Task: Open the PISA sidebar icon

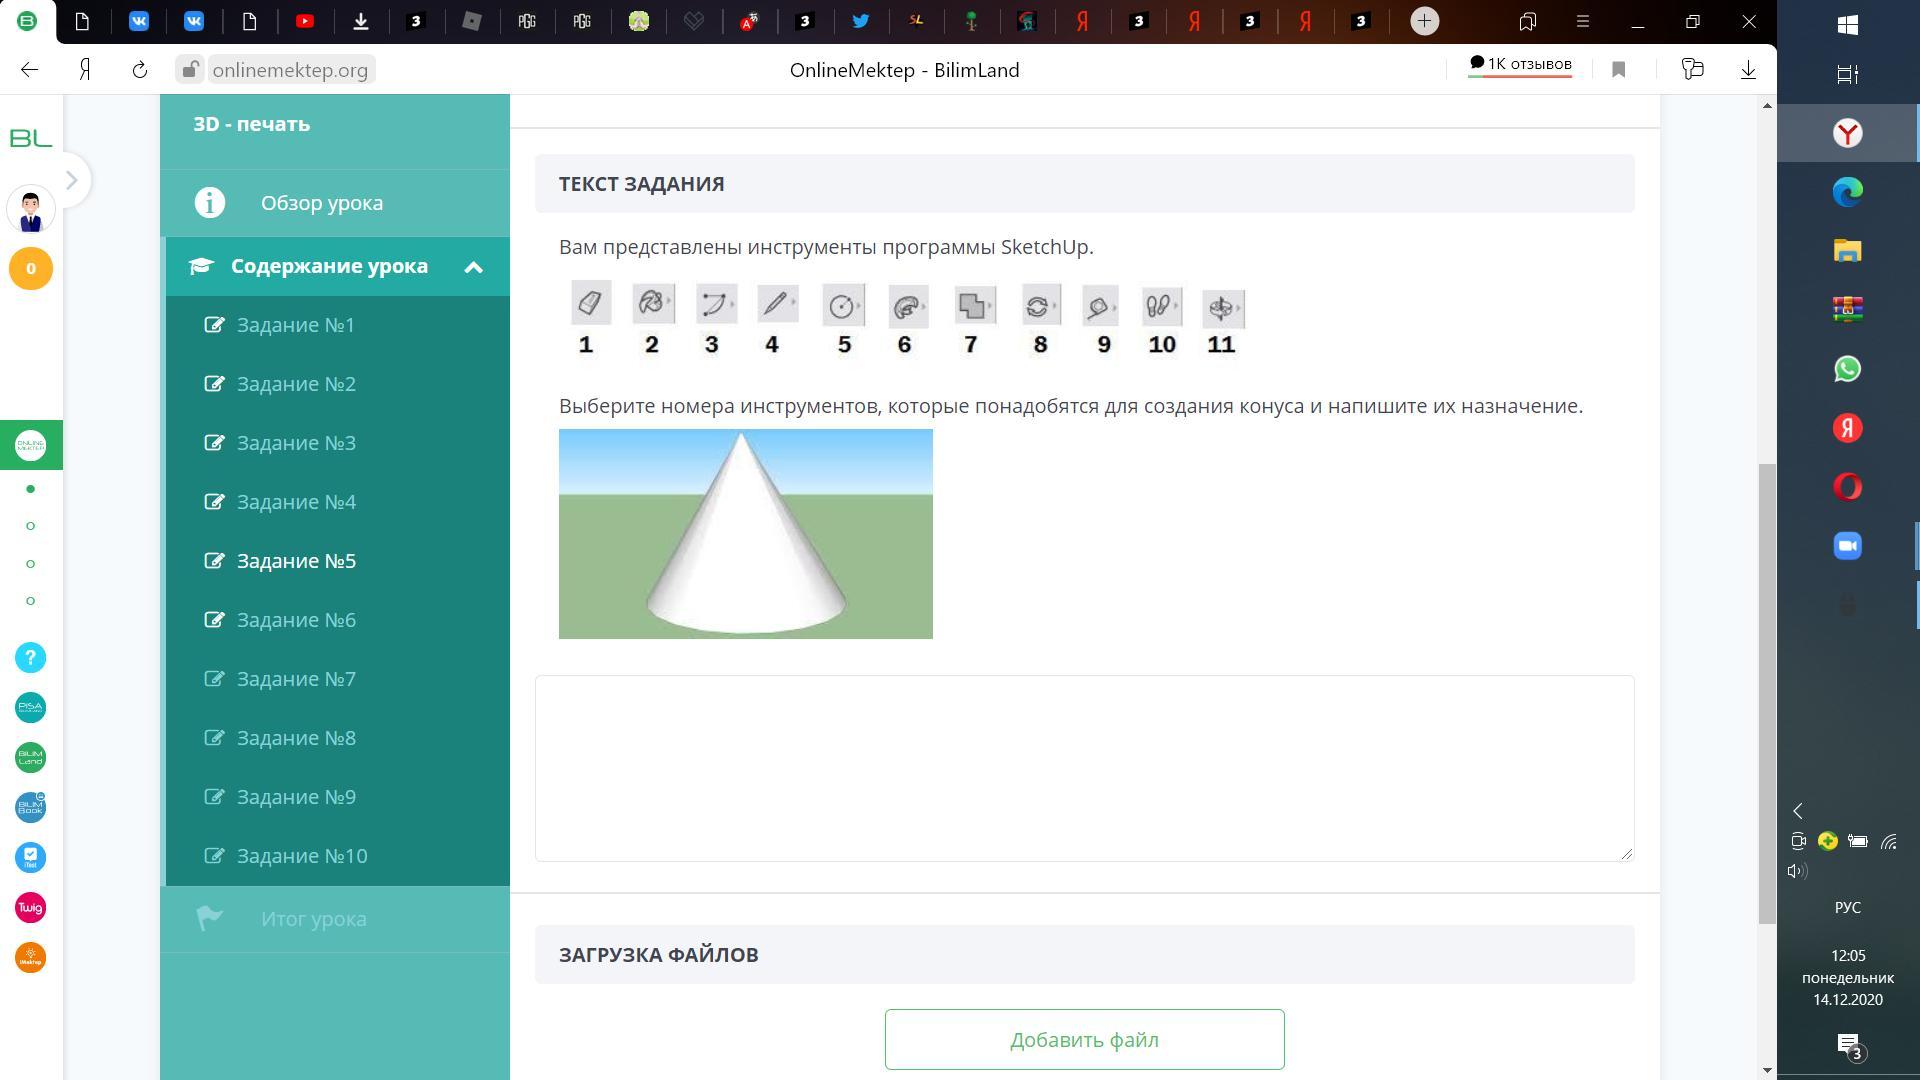Action: (x=30, y=708)
